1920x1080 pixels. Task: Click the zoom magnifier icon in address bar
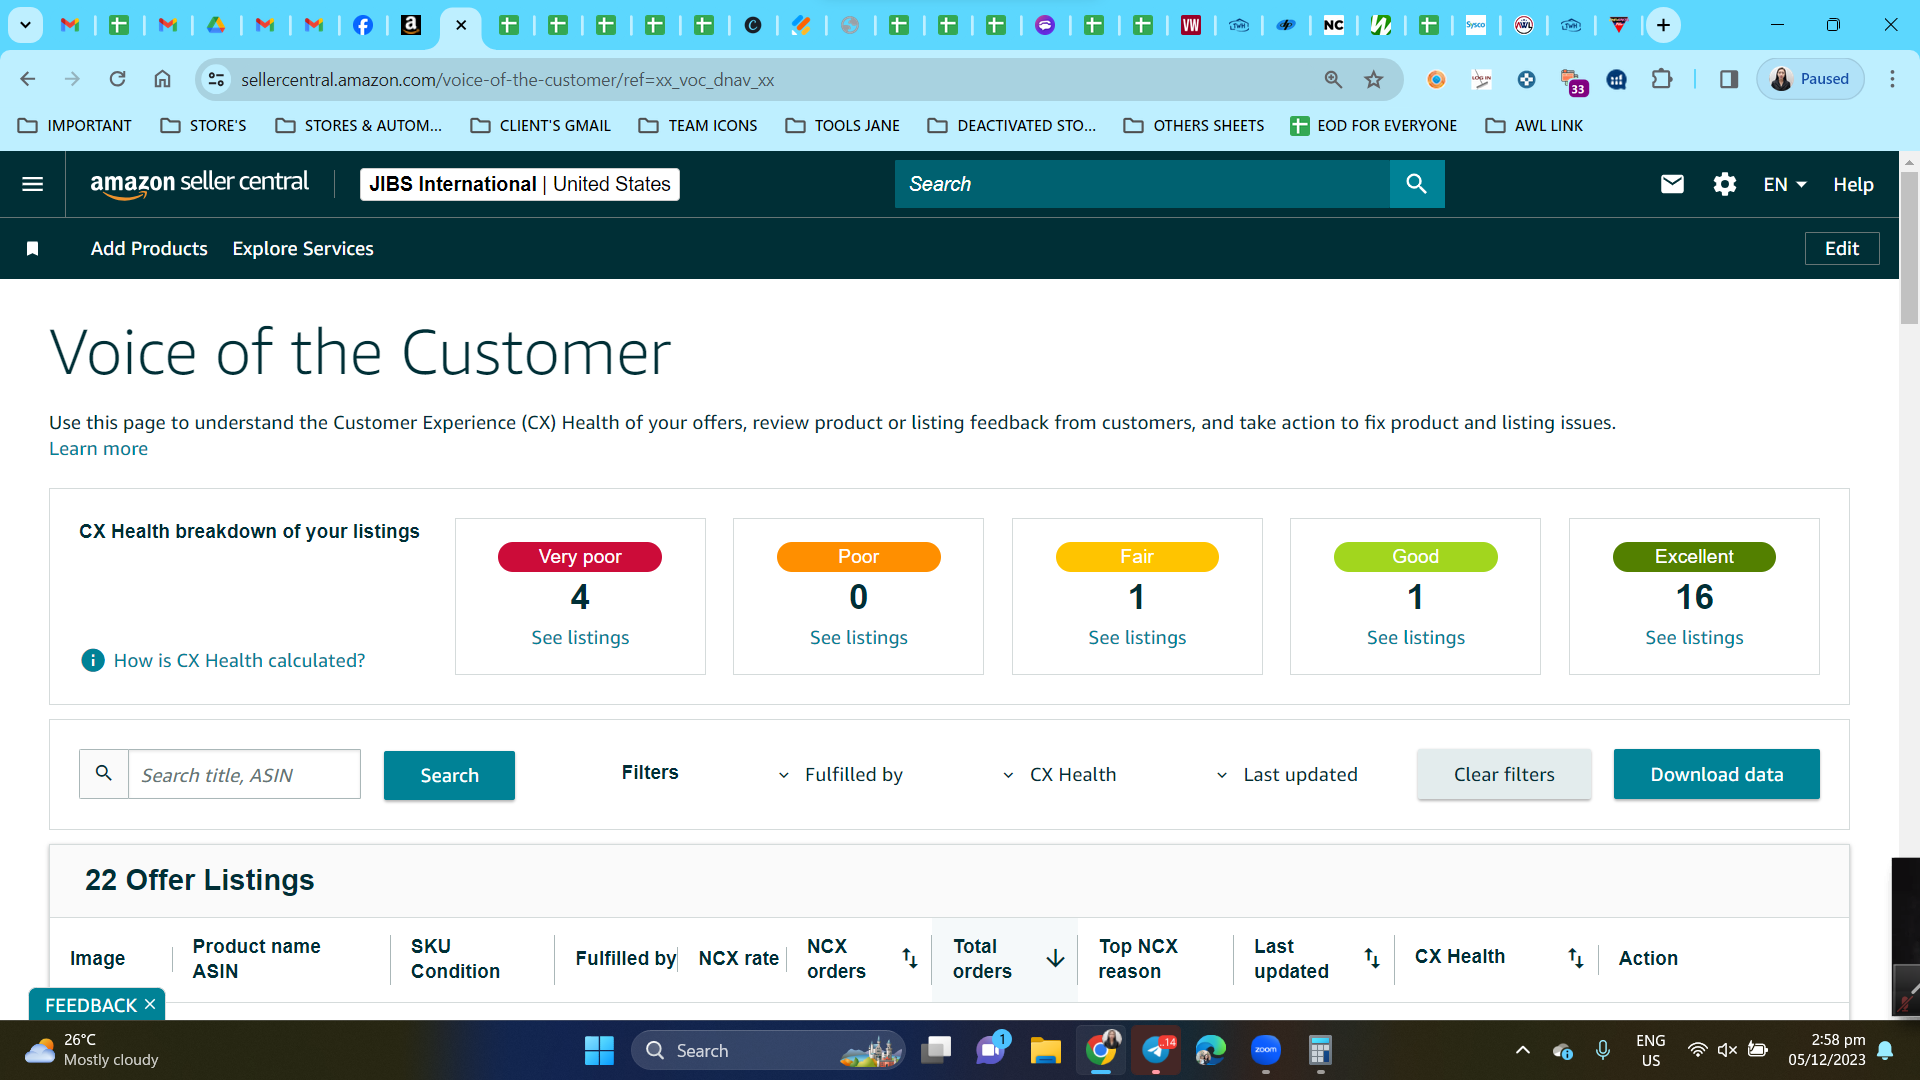pos(1333,79)
